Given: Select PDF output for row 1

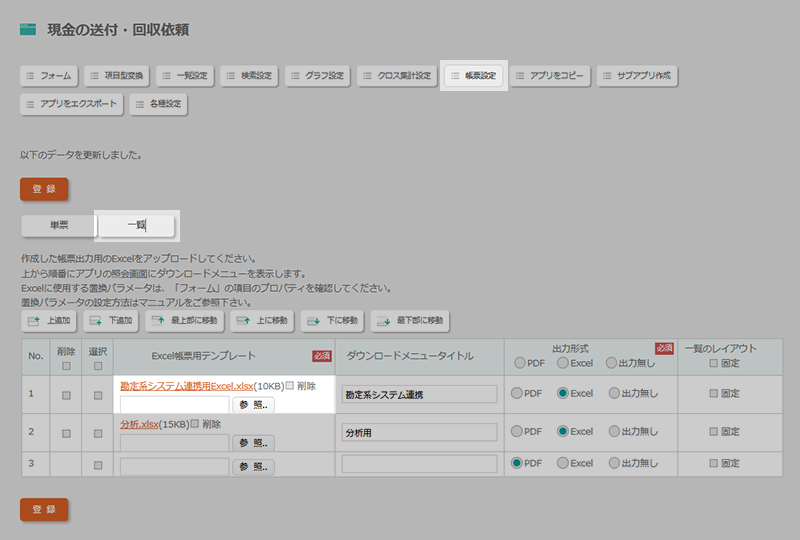Looking at the screenshot, I should pos(517,393).
